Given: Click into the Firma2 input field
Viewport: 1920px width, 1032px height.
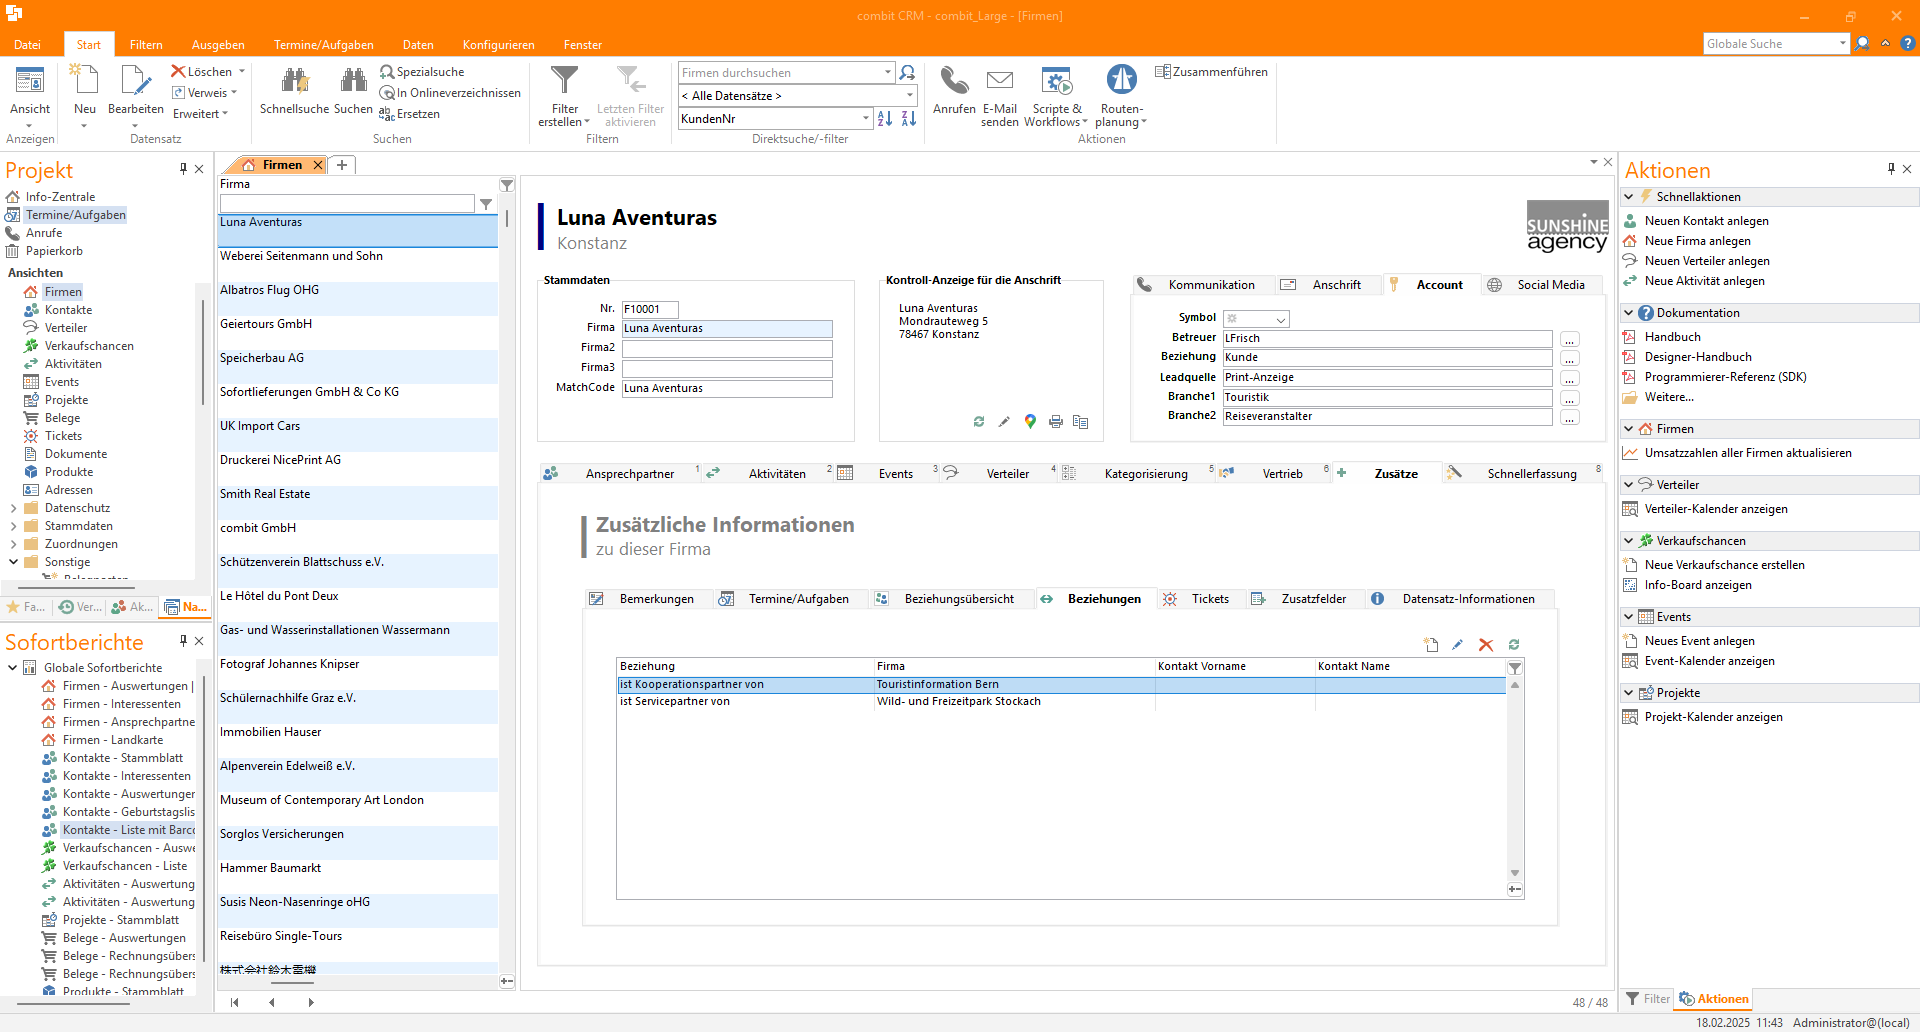Looking at the screenshot, I should tap(727, 348).
